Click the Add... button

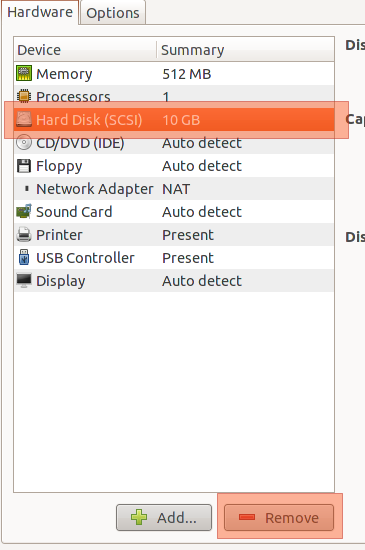tap(164, 517)
